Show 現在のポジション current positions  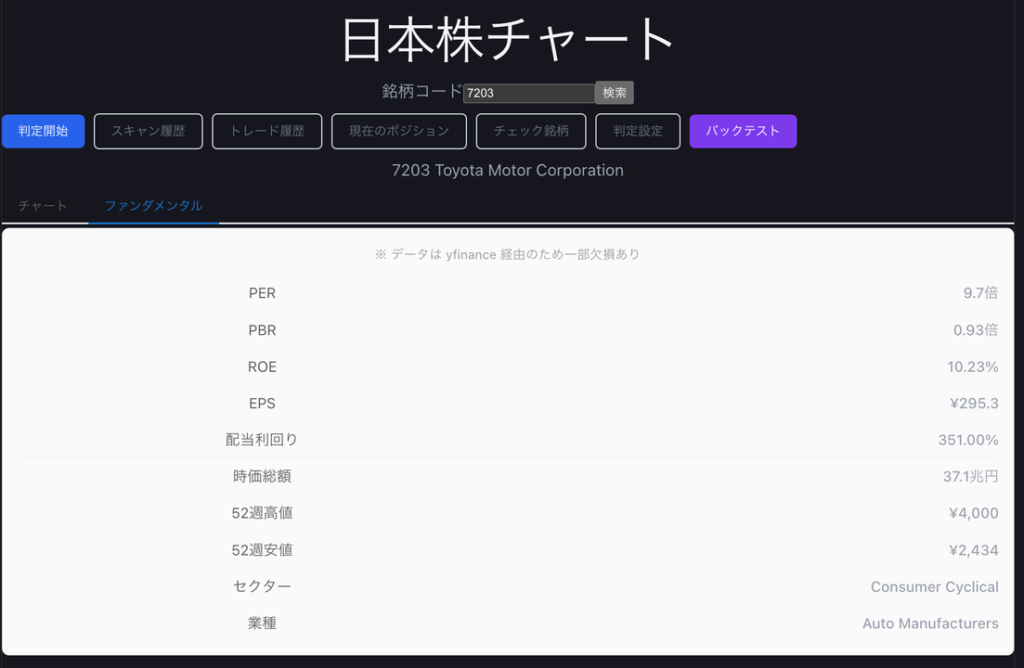399,131
